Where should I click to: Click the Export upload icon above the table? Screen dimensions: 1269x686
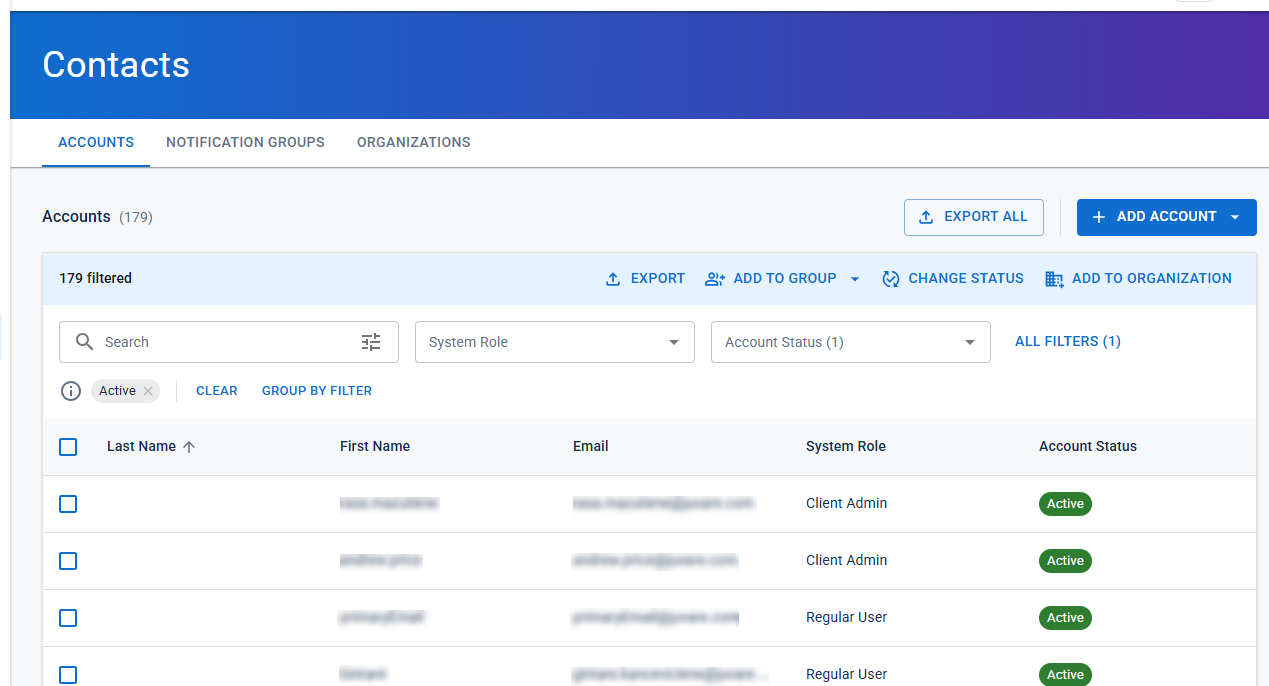click(x=613, y=279)
